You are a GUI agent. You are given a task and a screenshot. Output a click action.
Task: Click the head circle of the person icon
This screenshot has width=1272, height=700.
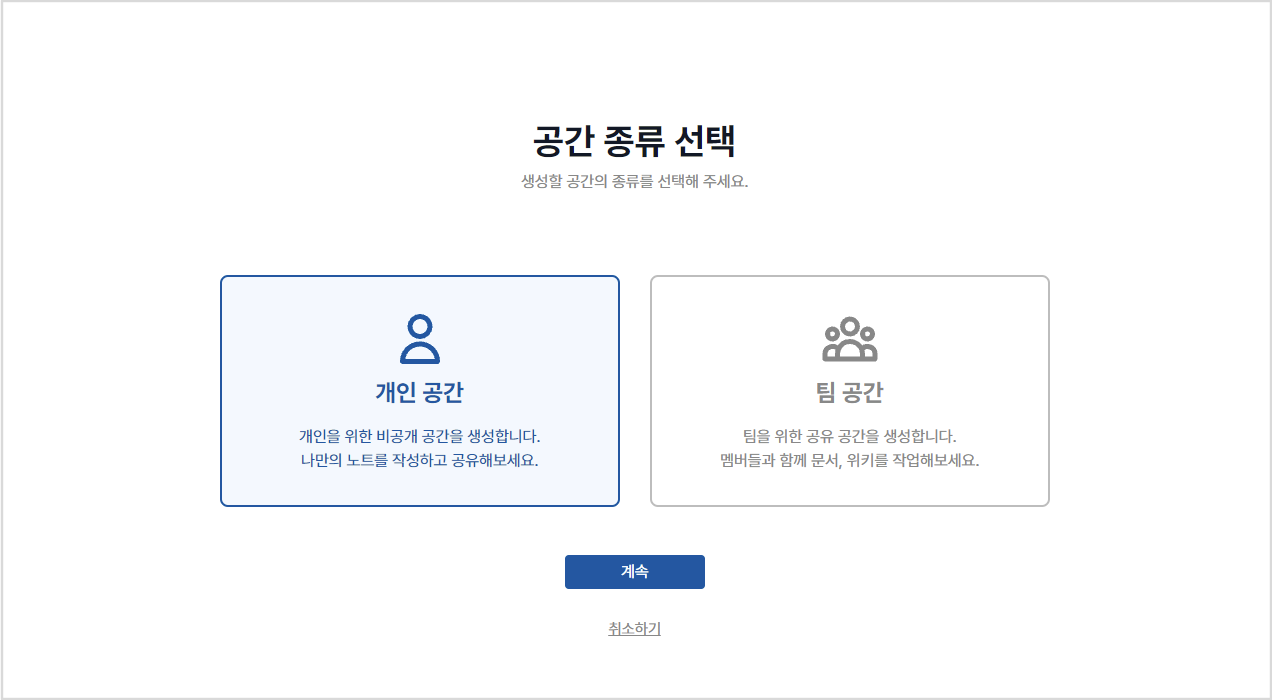420,326
